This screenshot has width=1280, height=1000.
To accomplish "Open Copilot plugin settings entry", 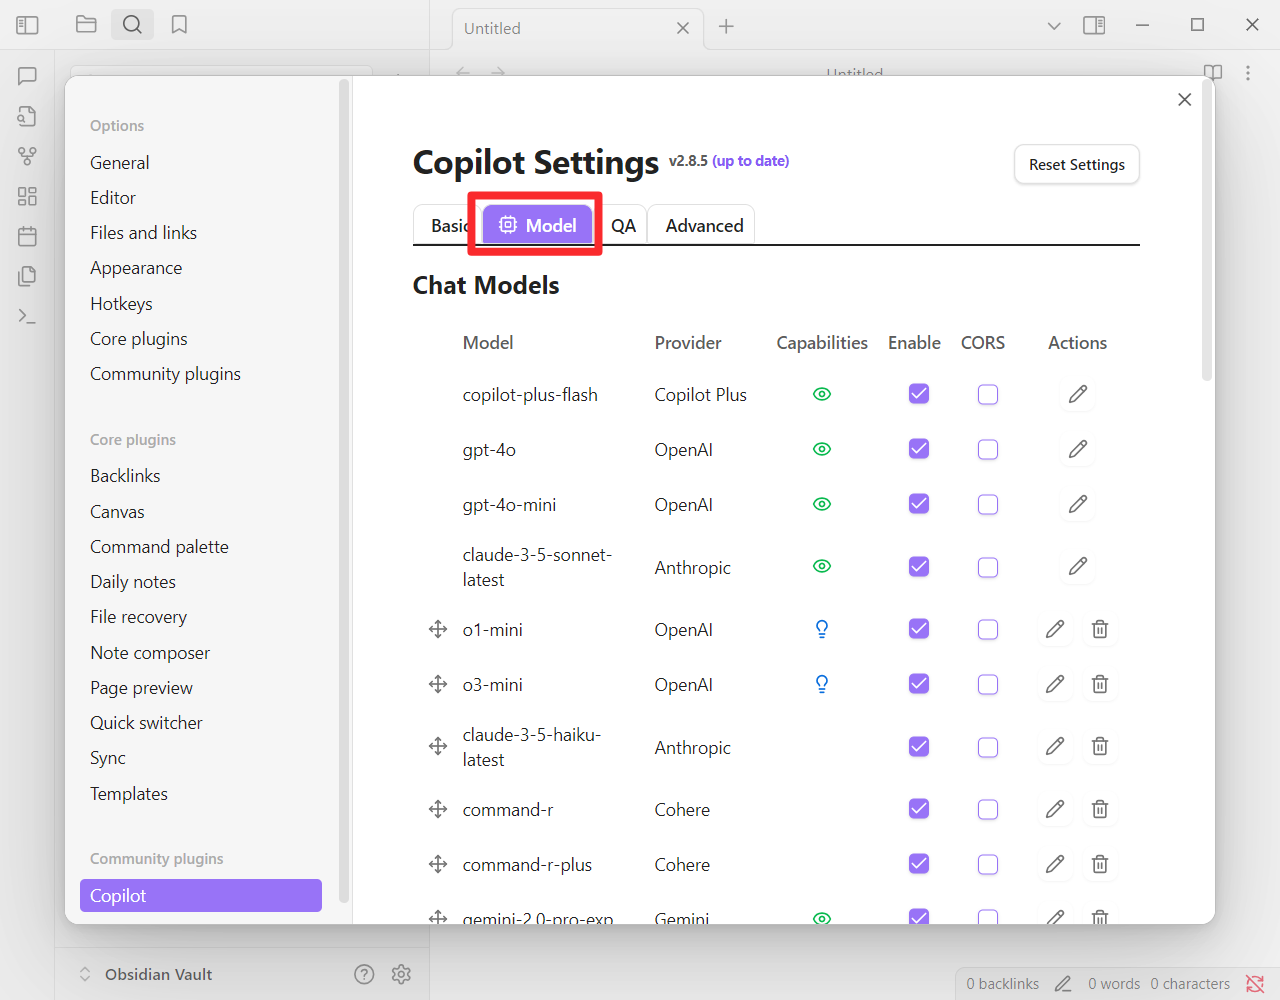I will coord(200,896).
